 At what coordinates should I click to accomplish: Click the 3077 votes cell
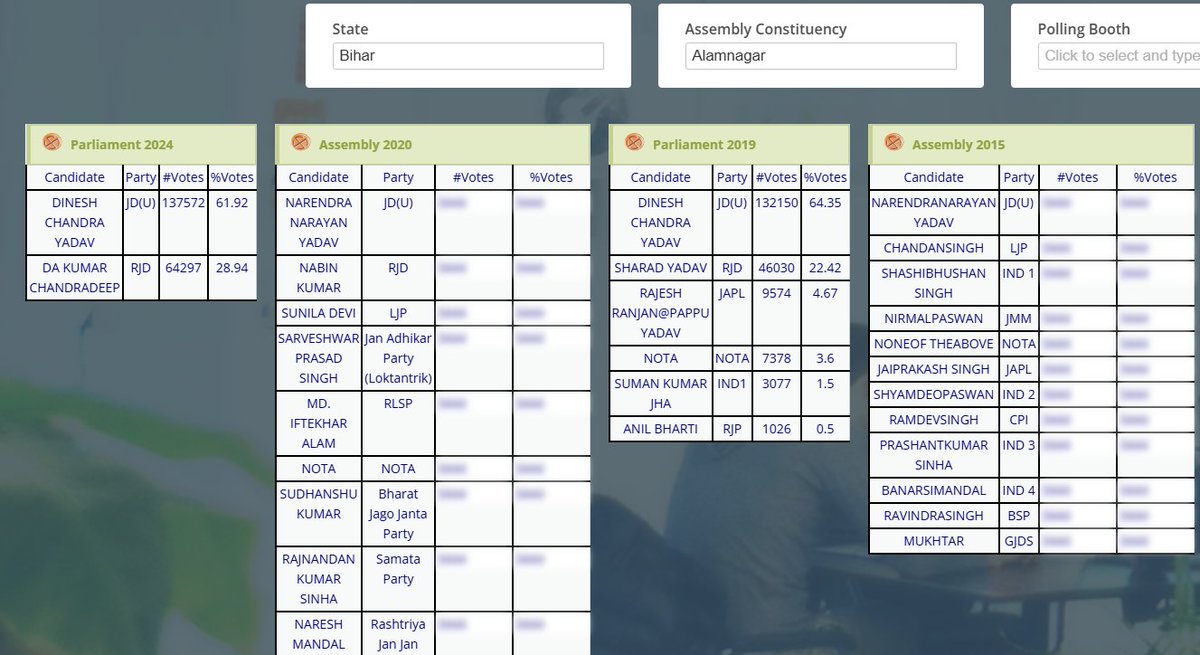tap(776, 394)
